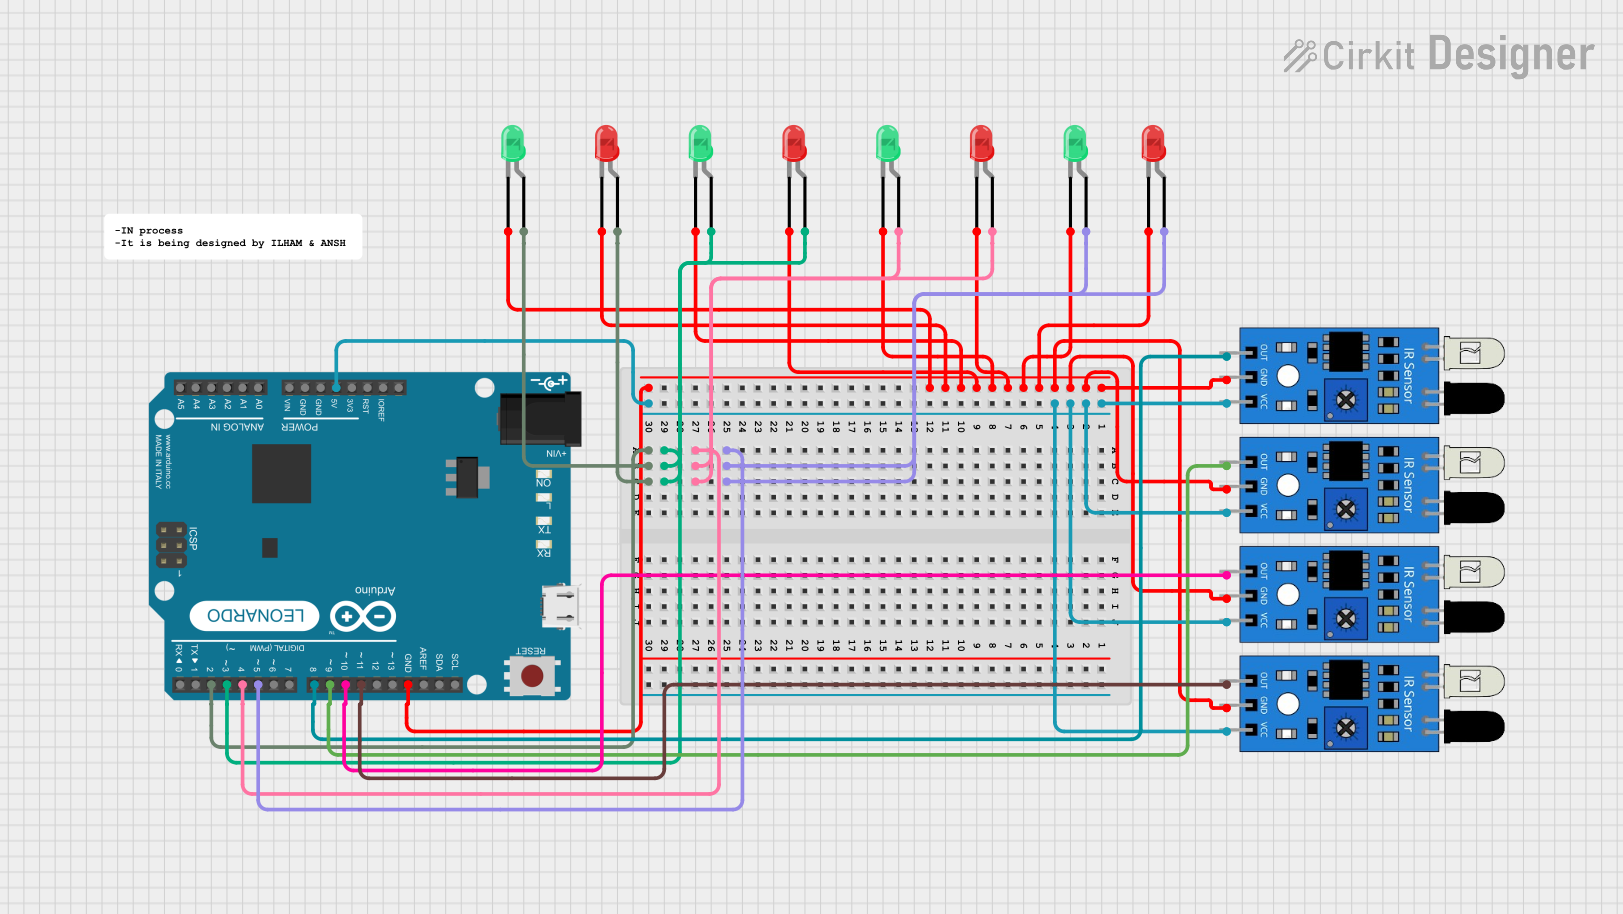Select the third green LED from the left
1623x914 pixels.
pos(888,145)
